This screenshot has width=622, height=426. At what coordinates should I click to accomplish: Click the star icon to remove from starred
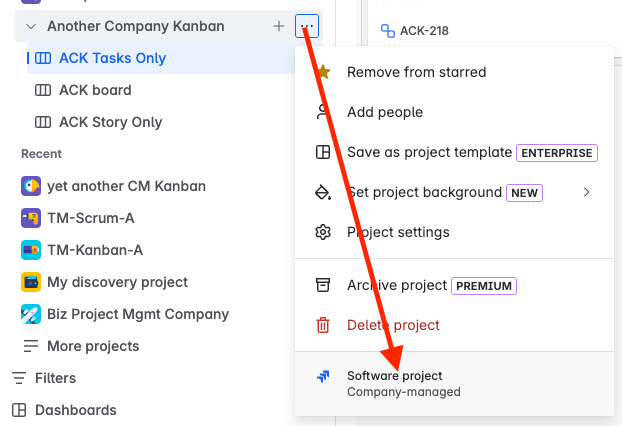coord(323,72)
